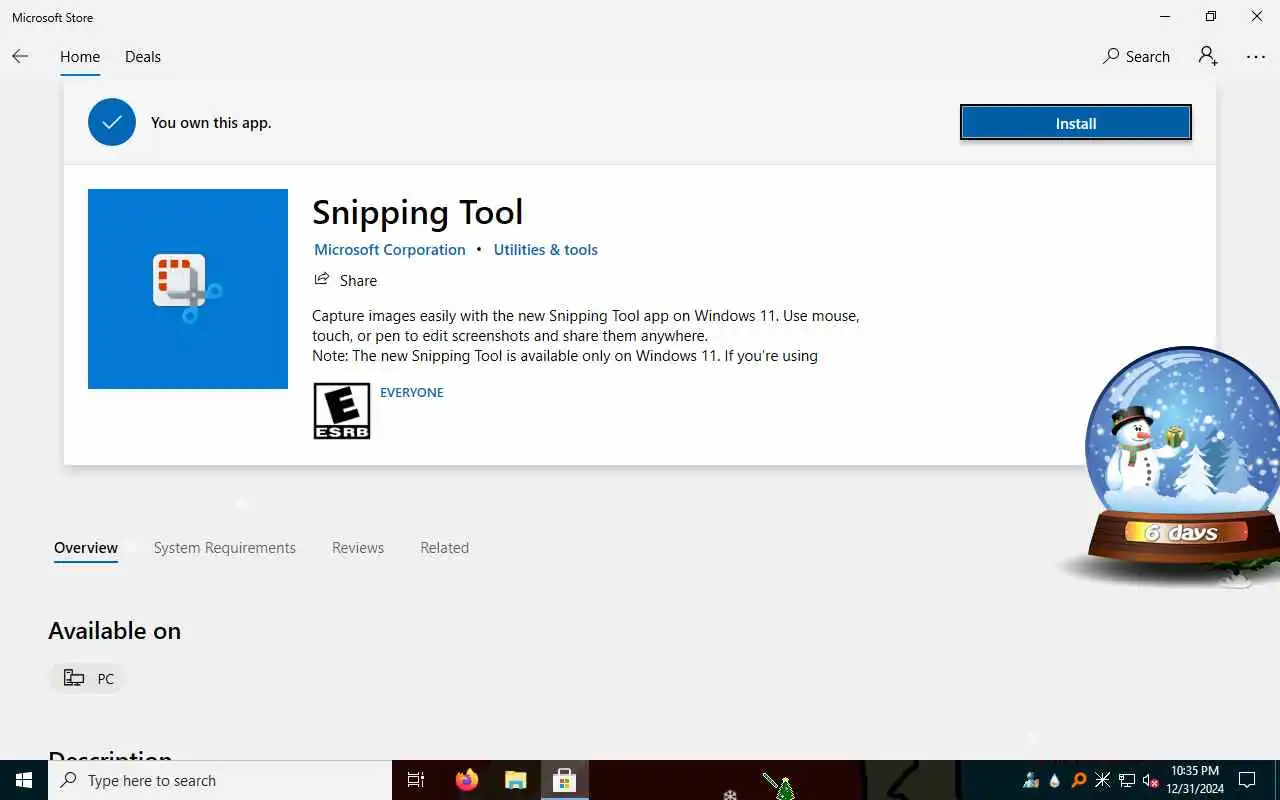Open the account sign-in icon
Image resolution: width=1280 pixels, height=800 pixels.
[1208, 57]
